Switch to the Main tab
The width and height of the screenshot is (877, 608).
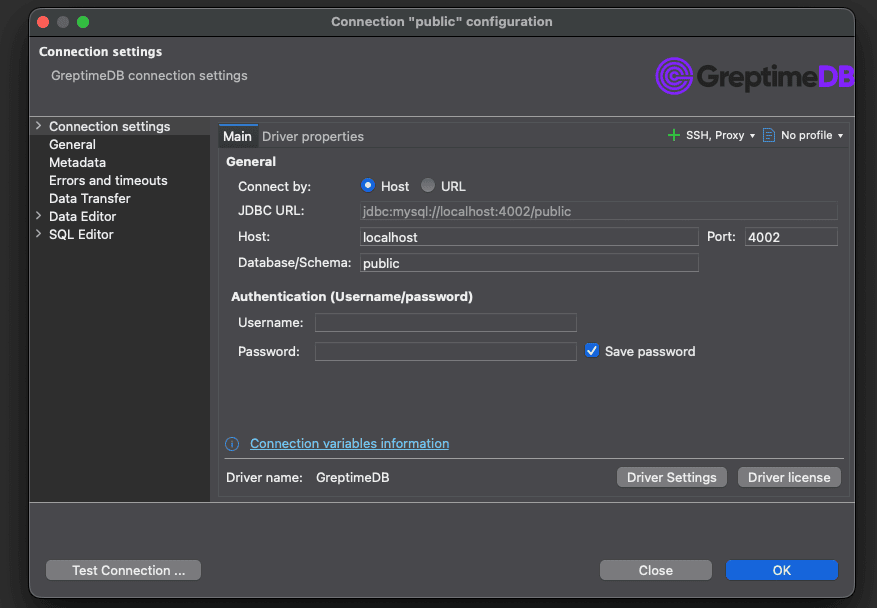coord(238,136)
